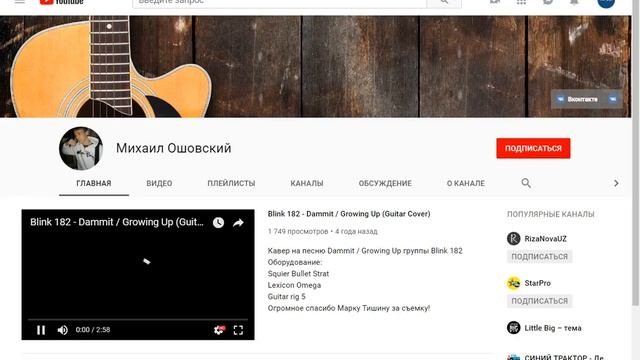
Task: Switch to the Обсуждение tab
Action: (x=385, y=183)
